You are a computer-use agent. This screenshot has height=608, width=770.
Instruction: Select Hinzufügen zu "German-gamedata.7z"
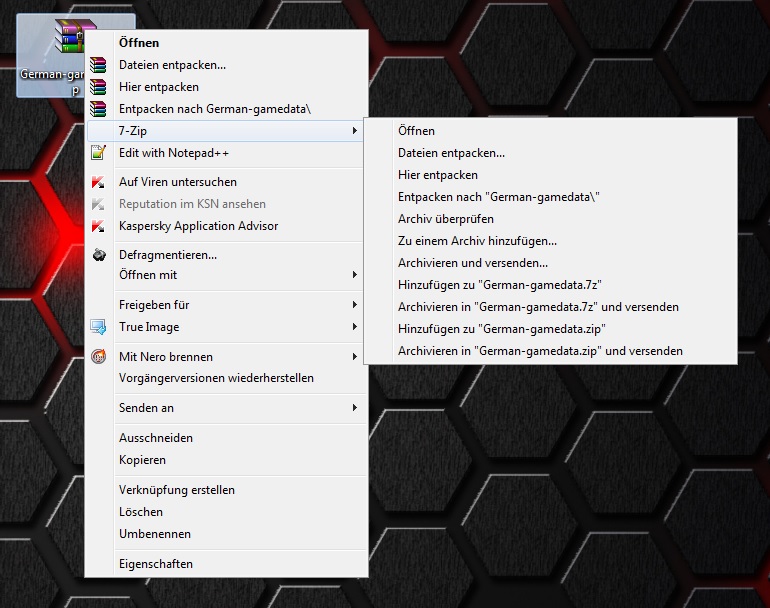coord(550,285)
